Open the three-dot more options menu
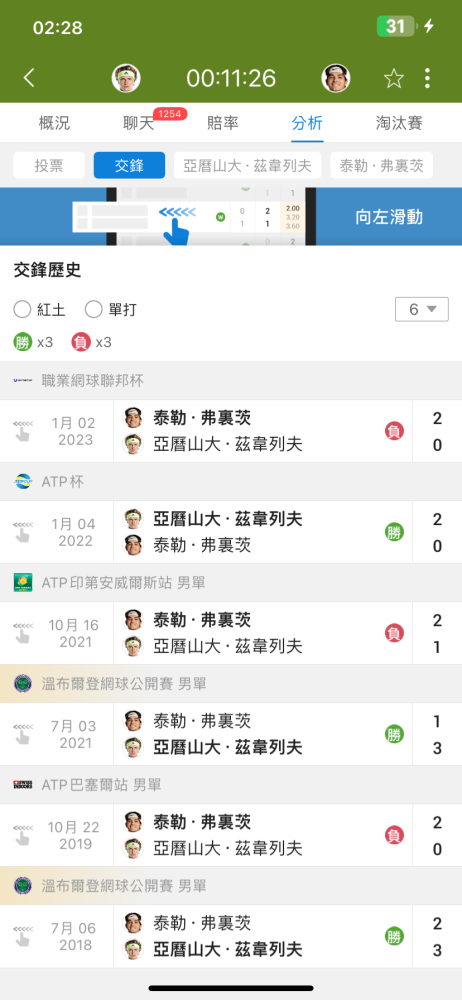The image size is (462, 1000). (x=427, y=78)
